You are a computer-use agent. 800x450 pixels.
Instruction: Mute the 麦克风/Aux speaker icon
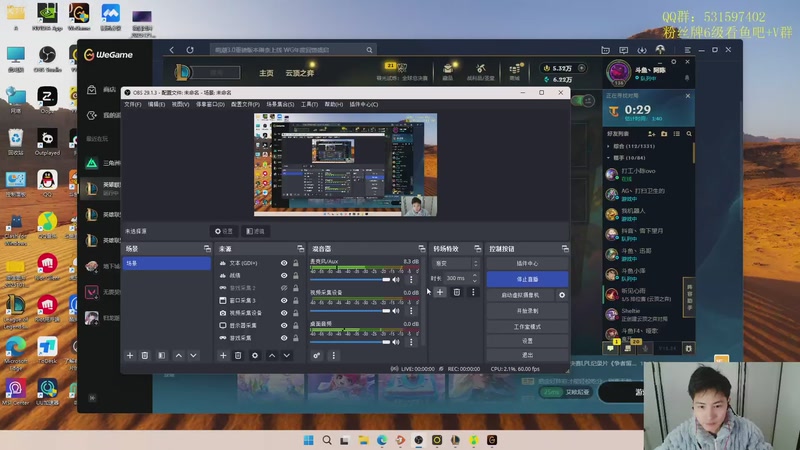coord(396,280)
